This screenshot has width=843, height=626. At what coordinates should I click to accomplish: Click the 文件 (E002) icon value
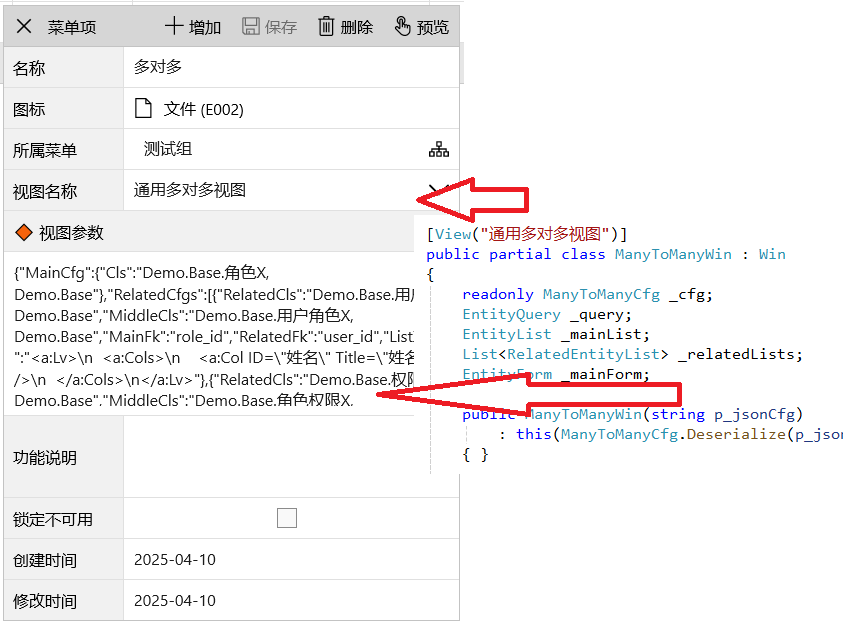(203, 109)
